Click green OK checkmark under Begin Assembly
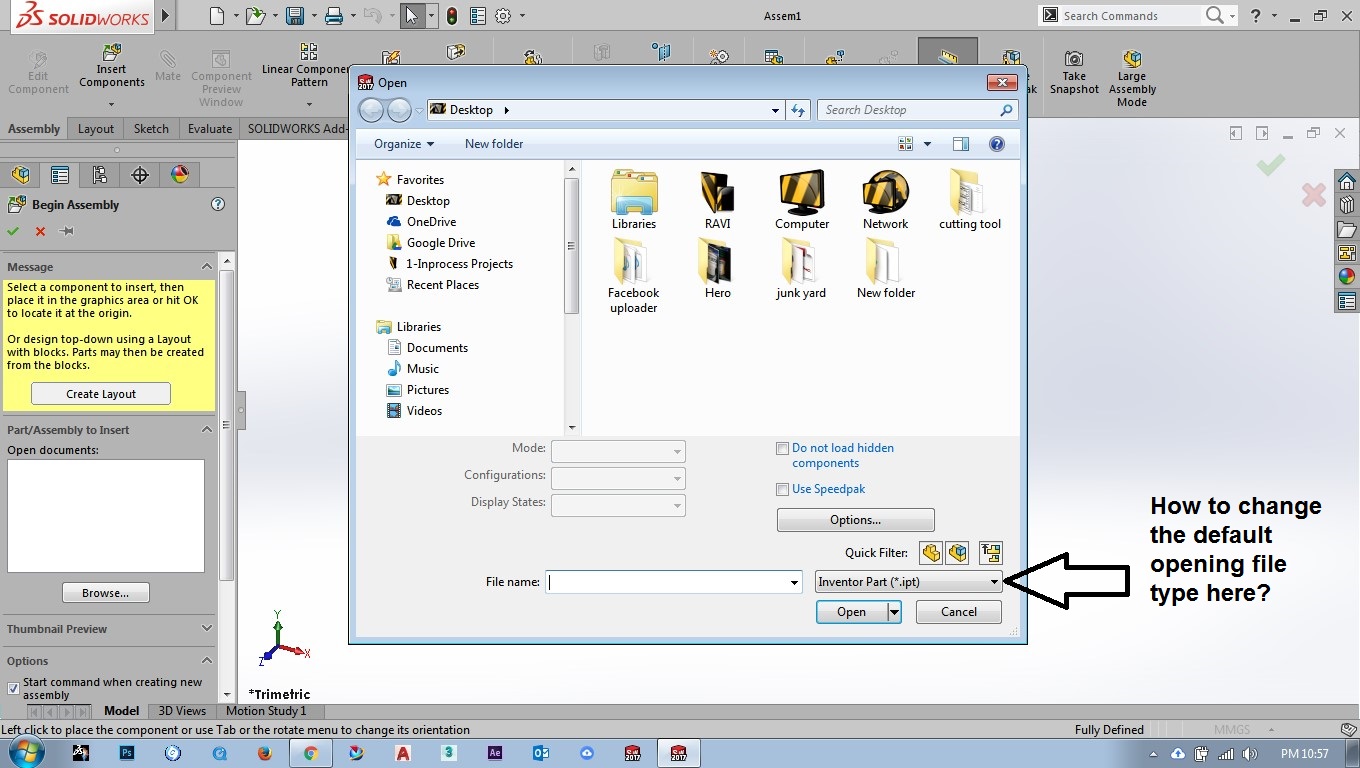Image resolution: width=1360 pixels, height=768 pixels. [13, 231]
